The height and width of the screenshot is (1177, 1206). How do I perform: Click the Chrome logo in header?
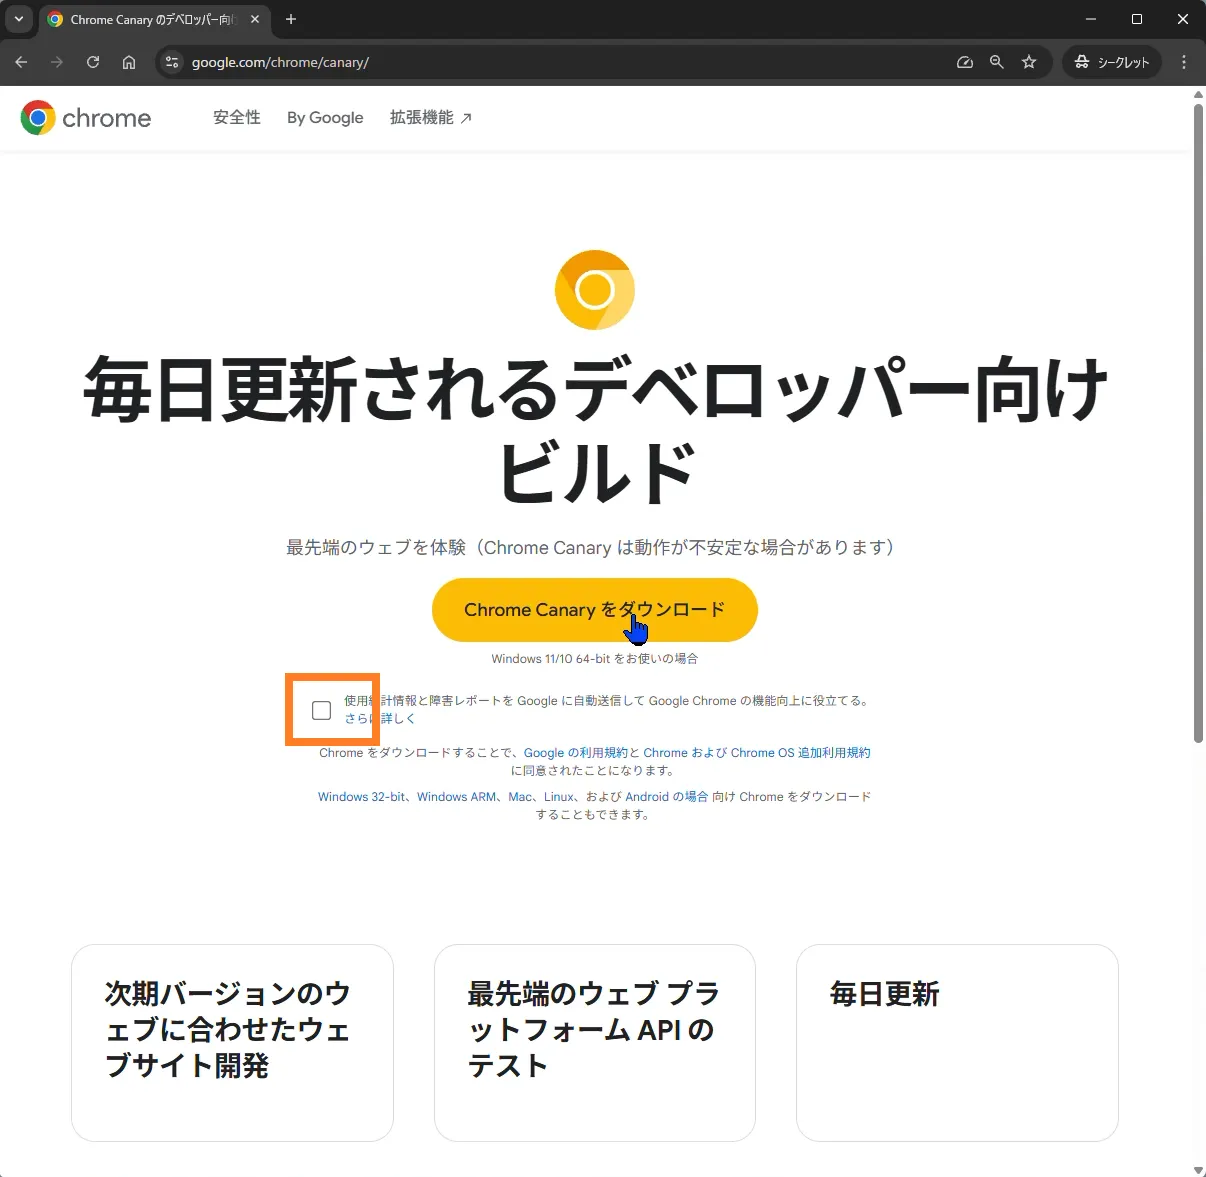(x=86, y=118)
